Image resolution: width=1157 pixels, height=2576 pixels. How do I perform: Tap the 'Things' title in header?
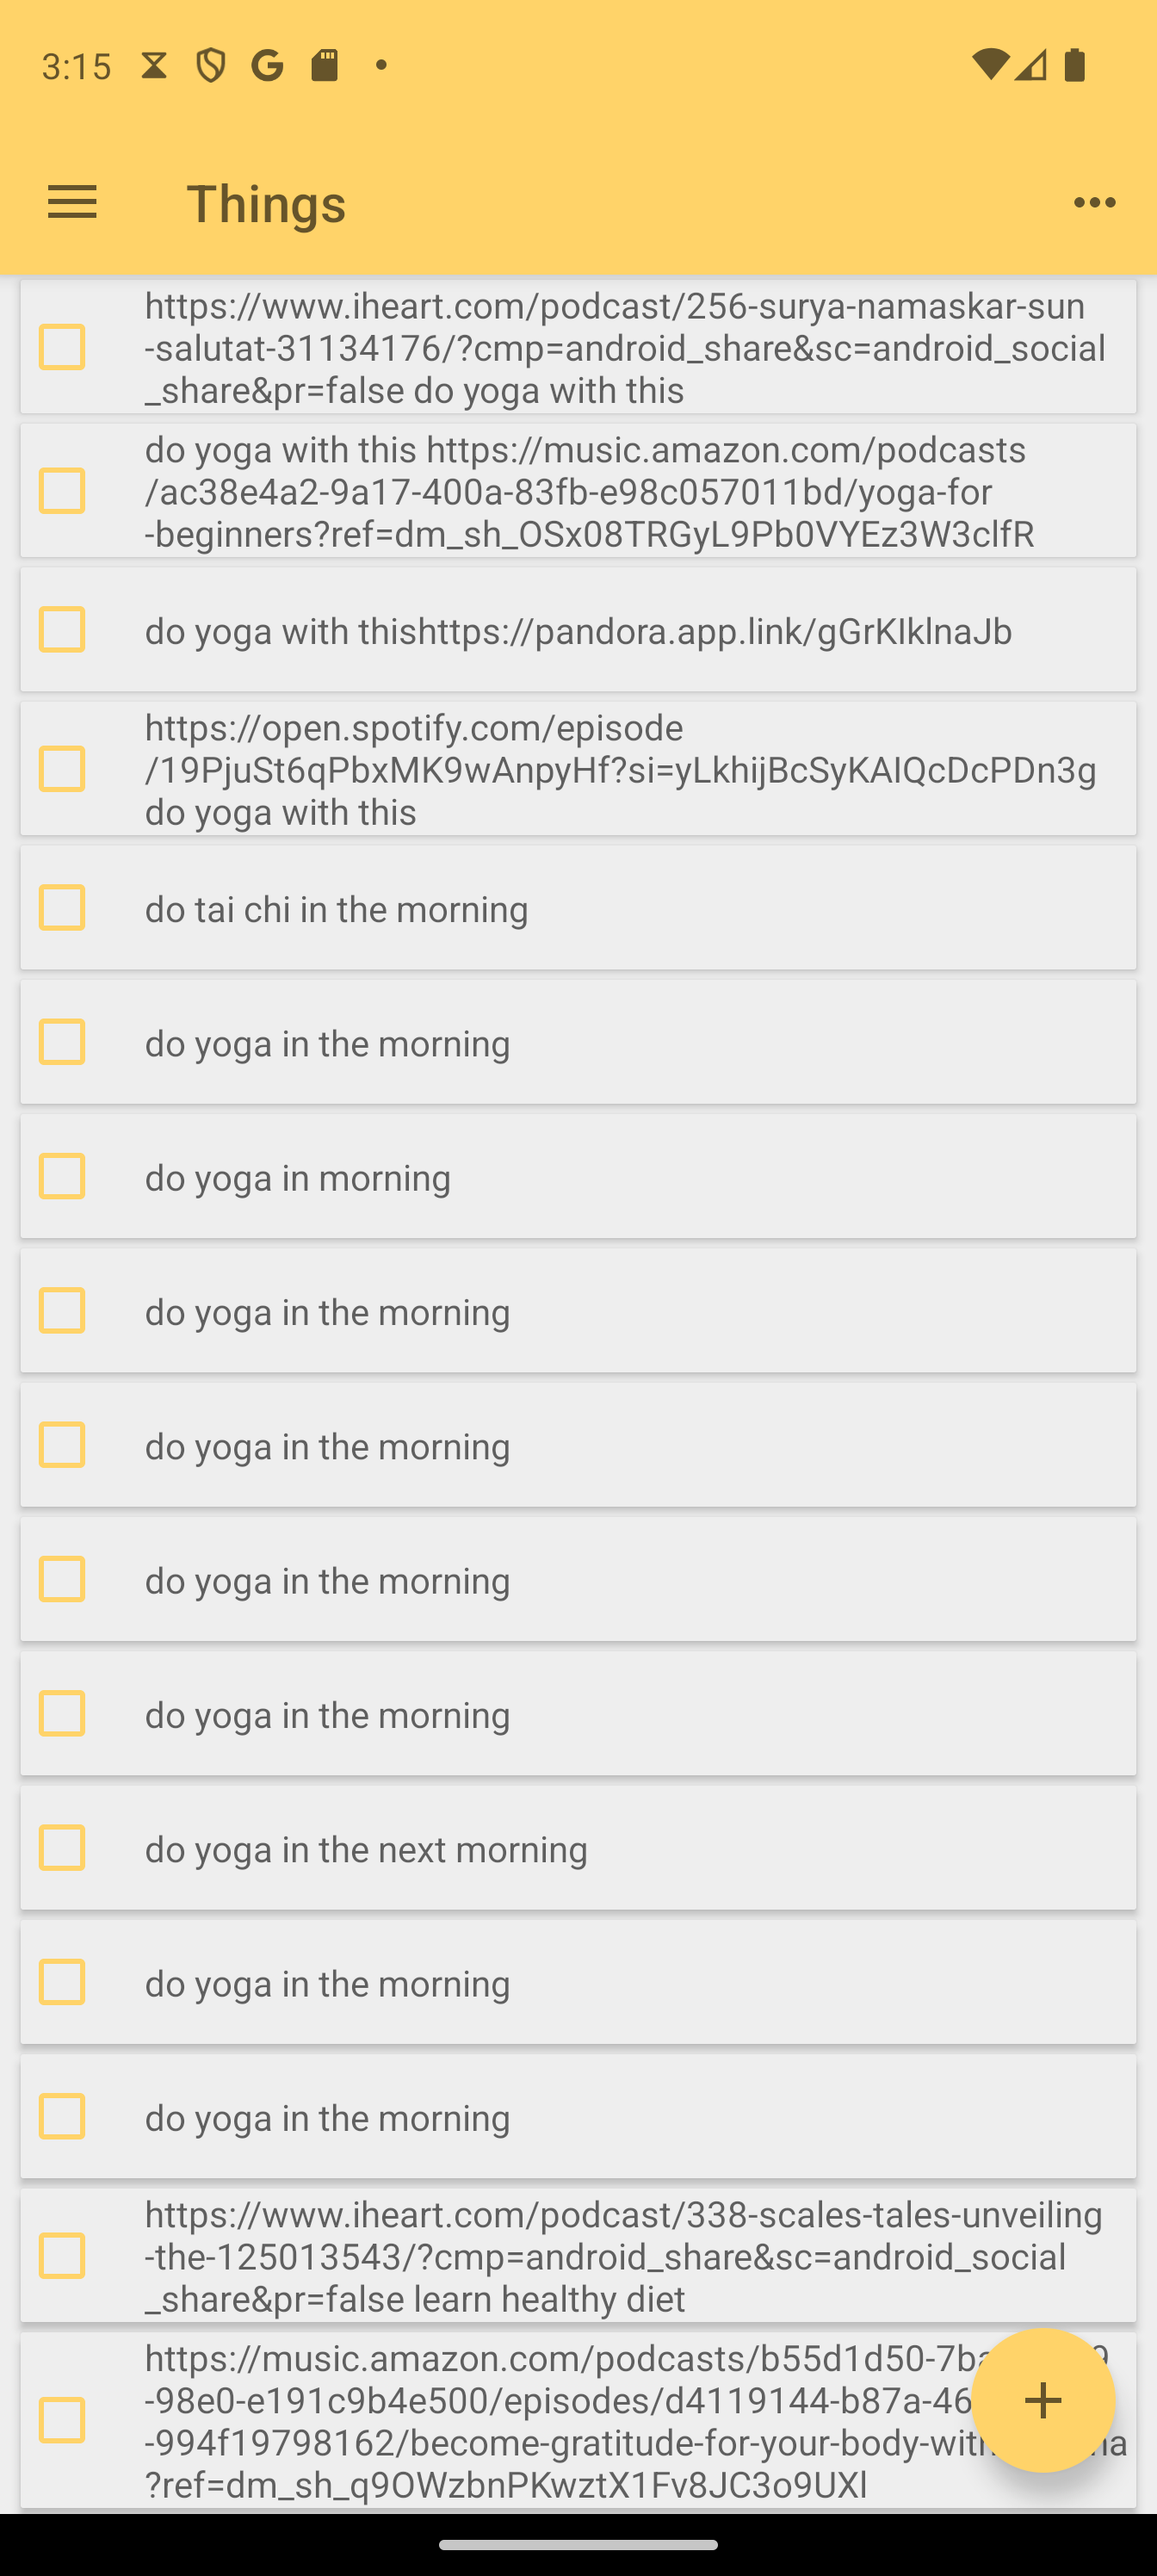click(x=266, y=203)
